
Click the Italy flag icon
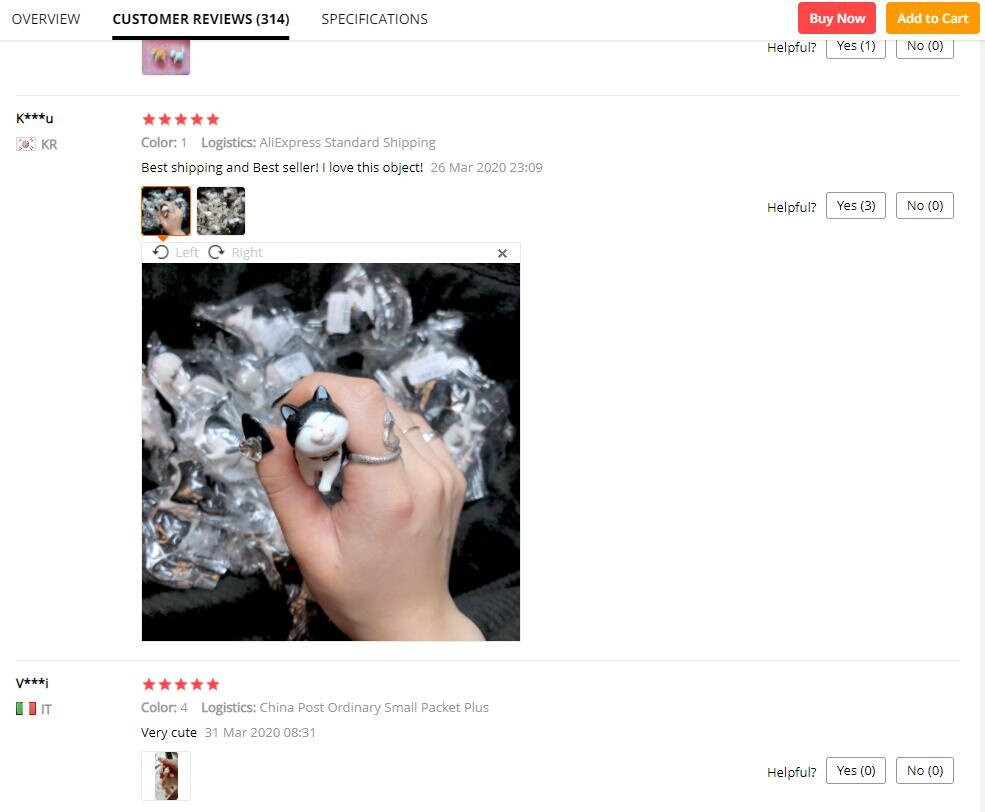click(26, 709)
